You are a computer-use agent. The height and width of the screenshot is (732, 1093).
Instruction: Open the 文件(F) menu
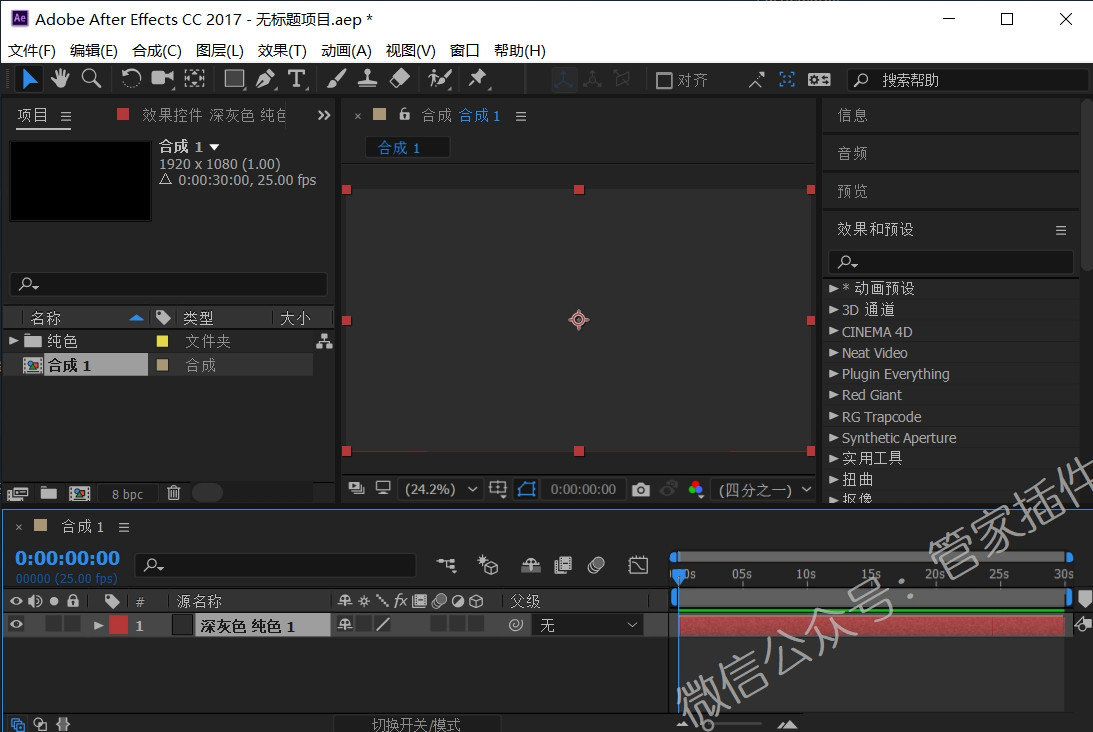tap(31, 50)
